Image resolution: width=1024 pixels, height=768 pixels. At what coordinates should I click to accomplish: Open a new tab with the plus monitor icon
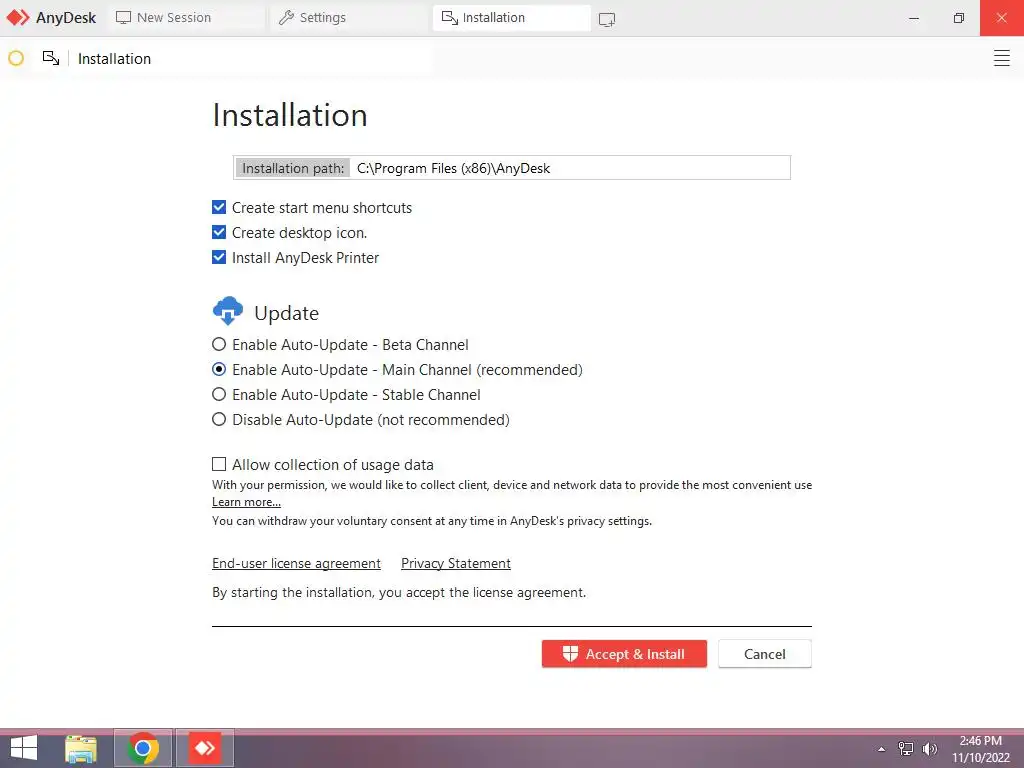coord(607,19)
